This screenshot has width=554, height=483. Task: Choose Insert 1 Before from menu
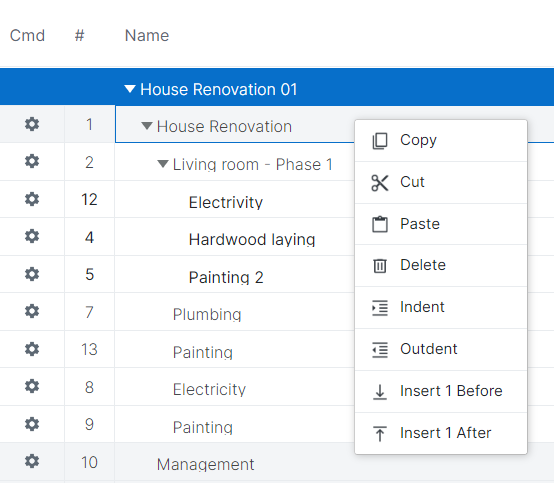pyautogui.click(x=441, y=391)
